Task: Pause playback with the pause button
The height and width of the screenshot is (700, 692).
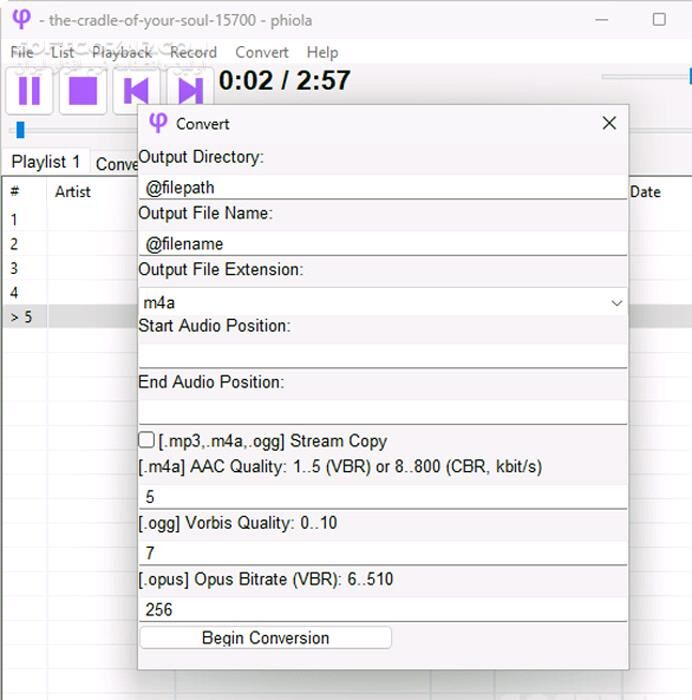Action: click(x=29, y=91)
